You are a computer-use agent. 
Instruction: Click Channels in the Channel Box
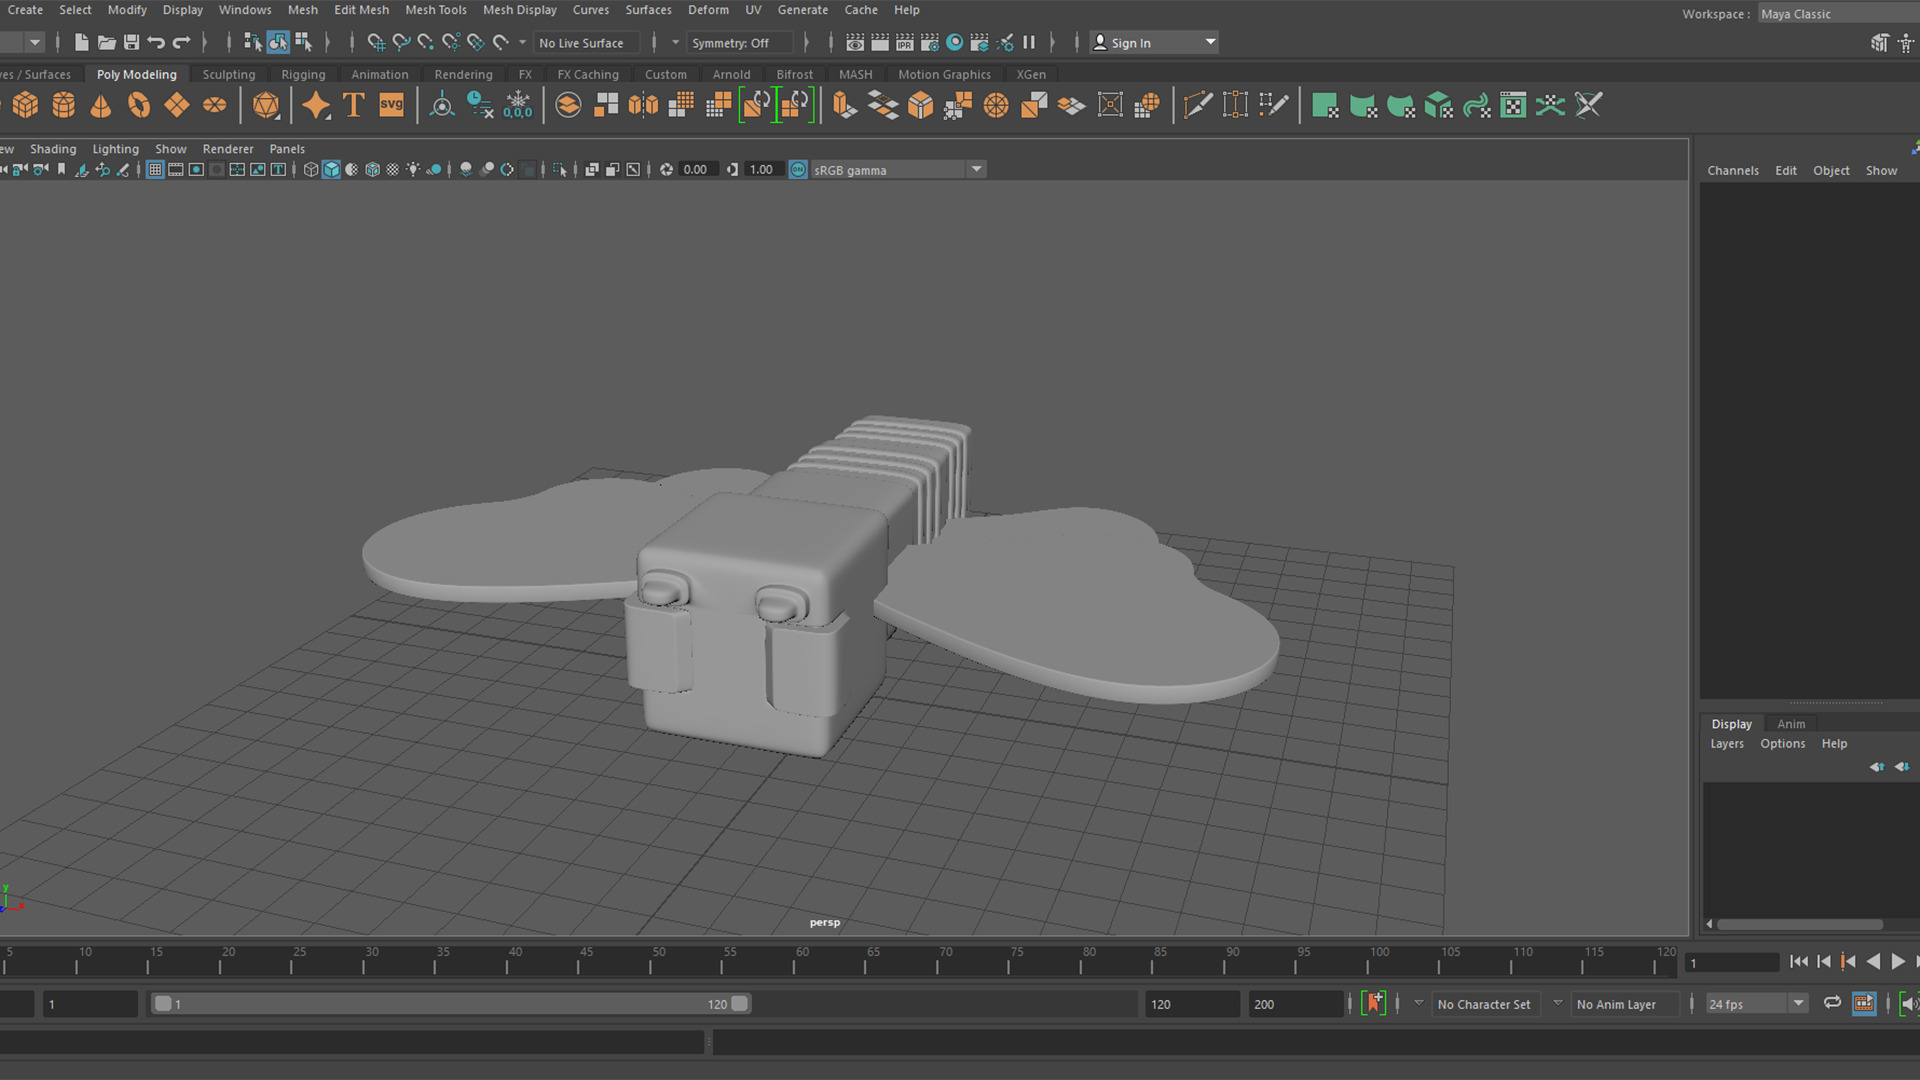point(1733,171)
